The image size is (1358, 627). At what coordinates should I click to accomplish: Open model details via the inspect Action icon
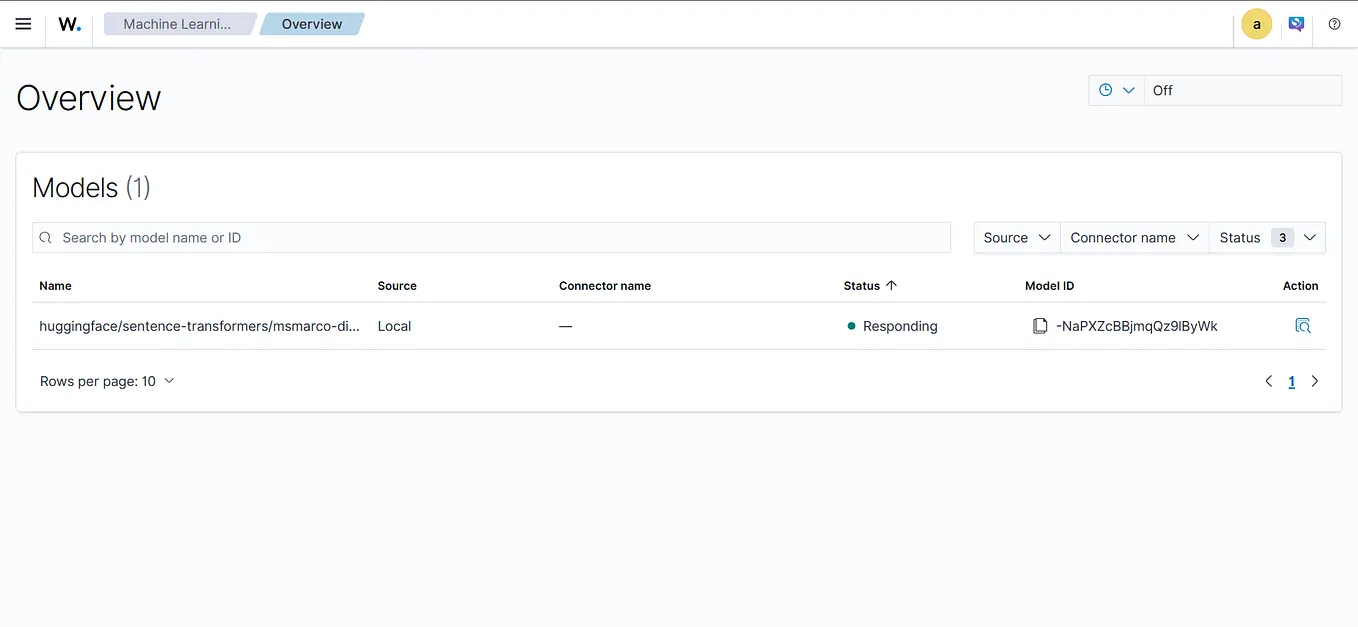tap(1303, 325)
